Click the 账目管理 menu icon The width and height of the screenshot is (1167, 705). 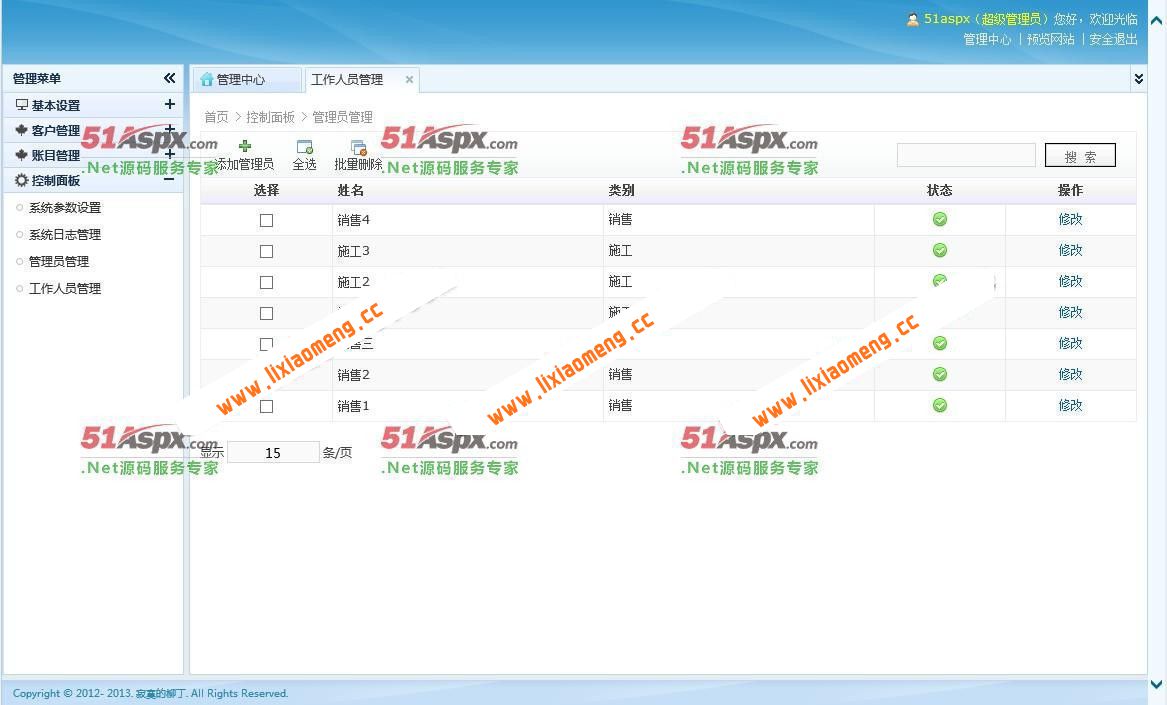pos(22,155)
